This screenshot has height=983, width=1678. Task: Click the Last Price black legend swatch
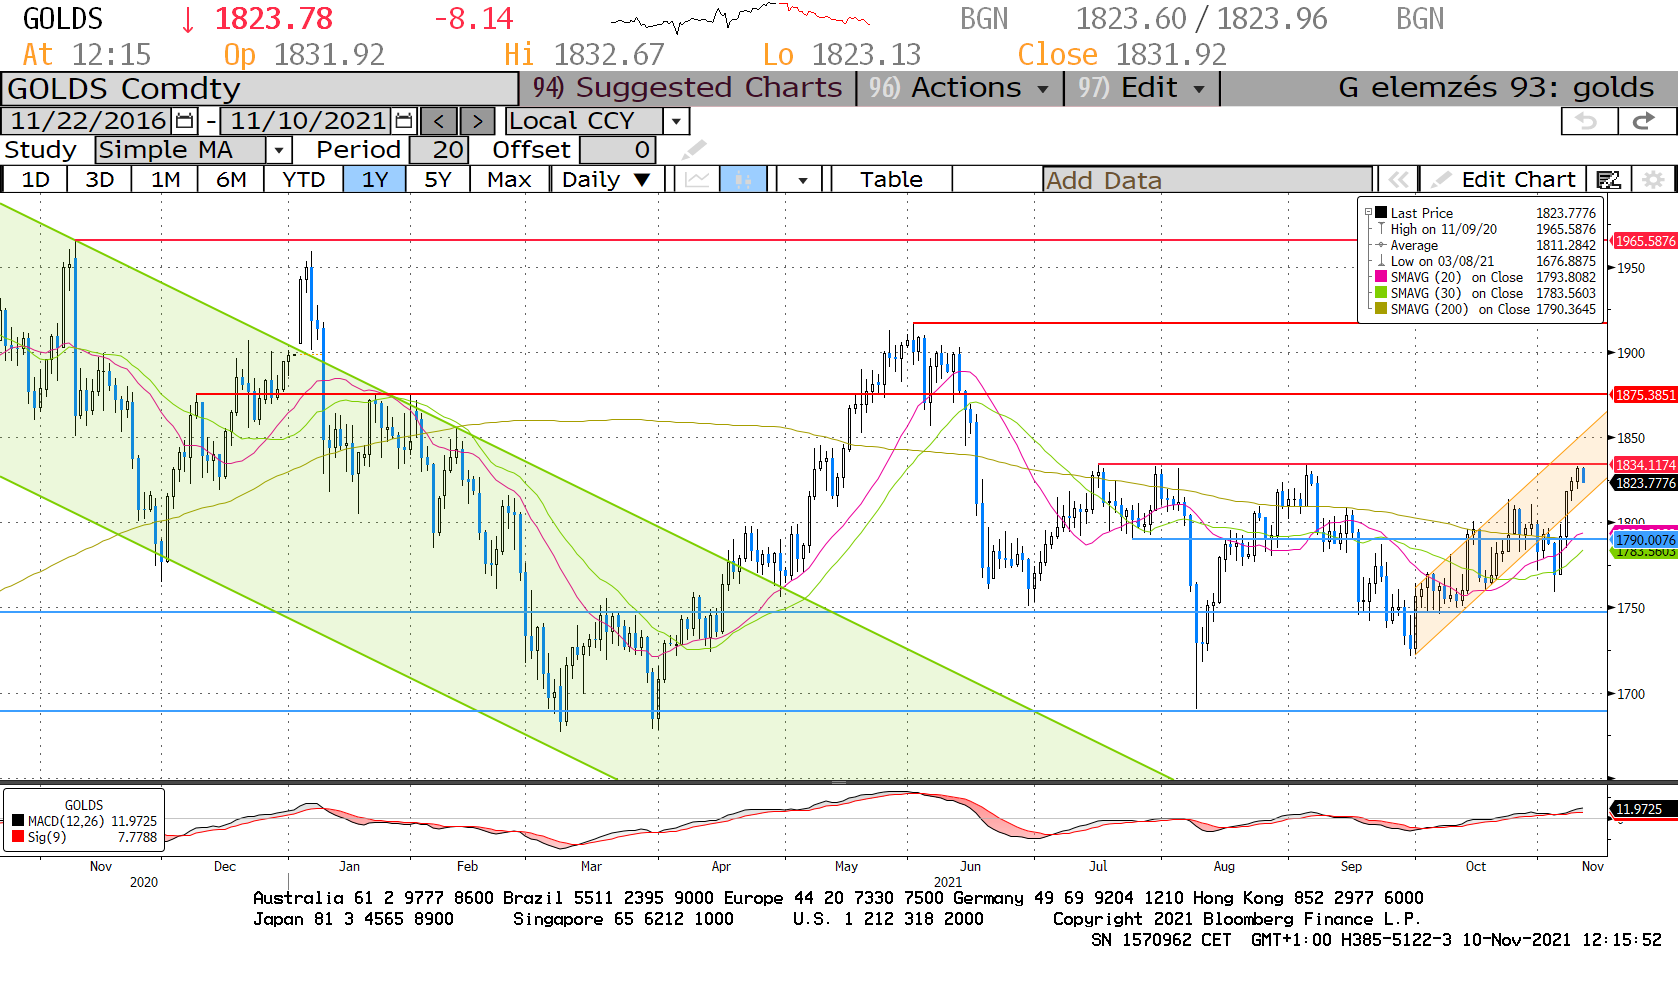tap(1381, 212)
